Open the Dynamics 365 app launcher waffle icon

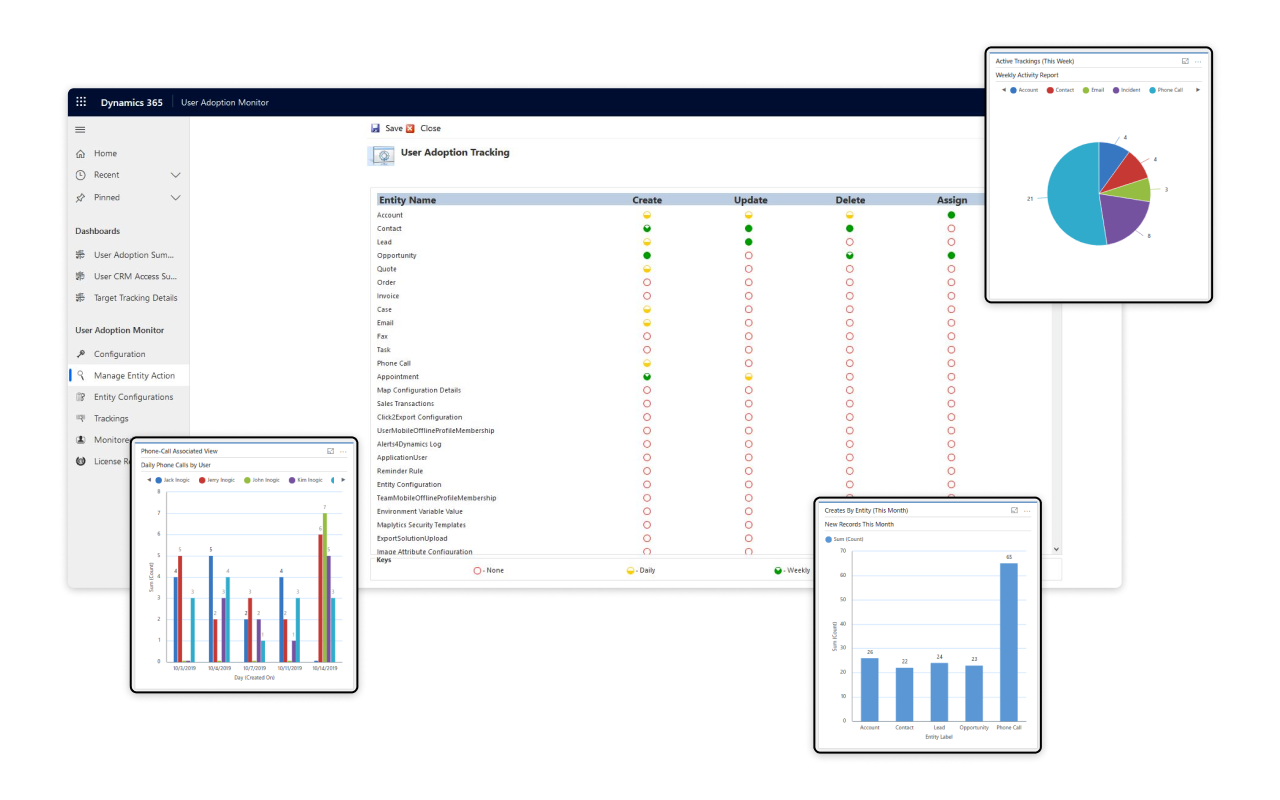pyautogui.click(x=81, y=102)
